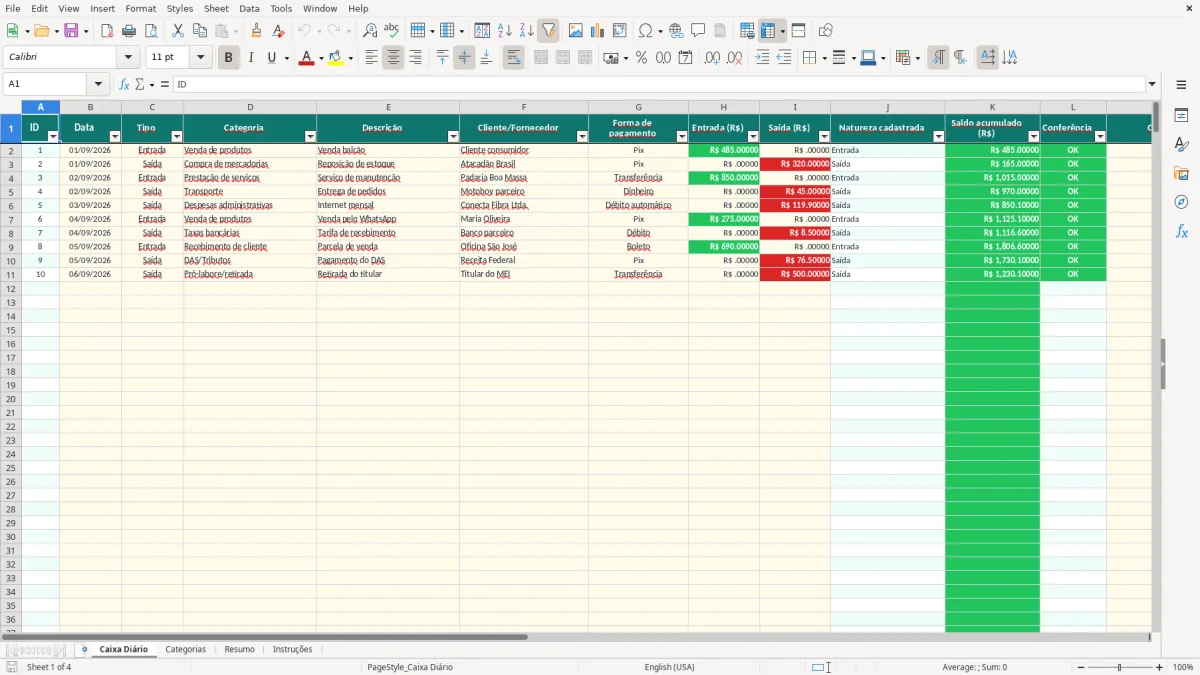Click the Print icon in the toolbar
Image resolution: width=1200 pixels, height=675 pixels.
coord(128,31)
